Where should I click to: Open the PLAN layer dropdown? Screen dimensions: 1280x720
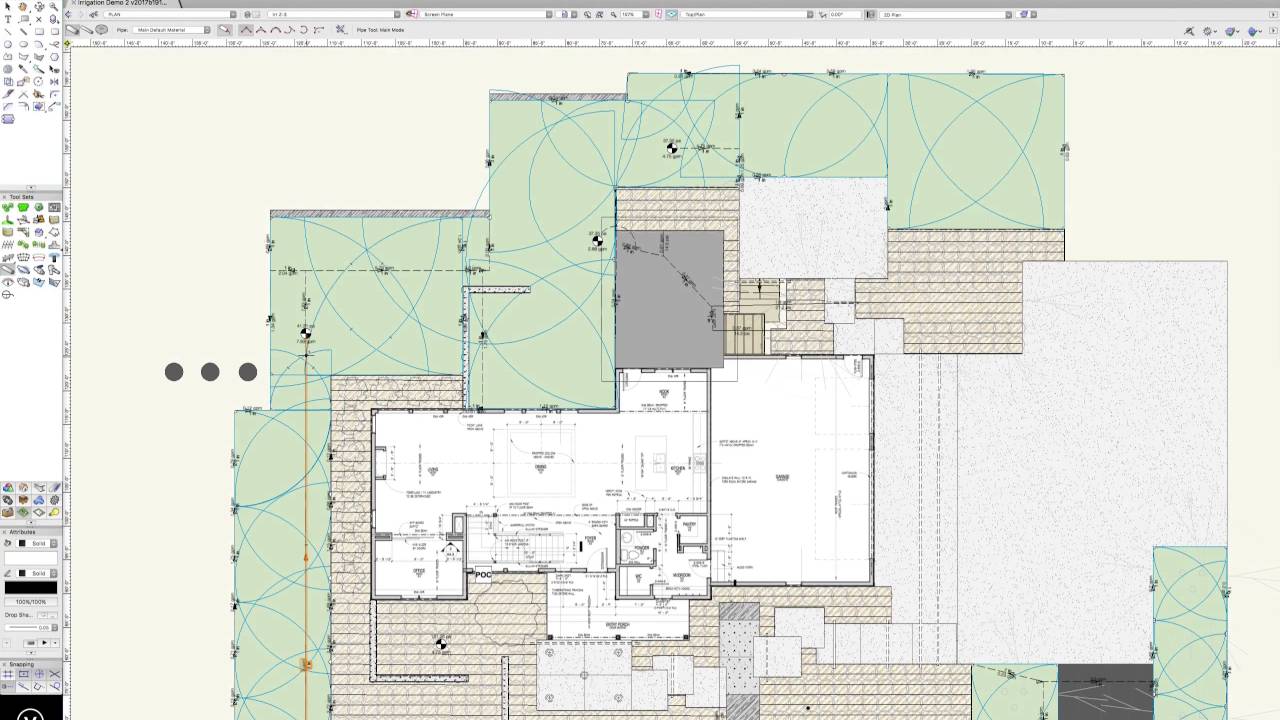point(168,14)
